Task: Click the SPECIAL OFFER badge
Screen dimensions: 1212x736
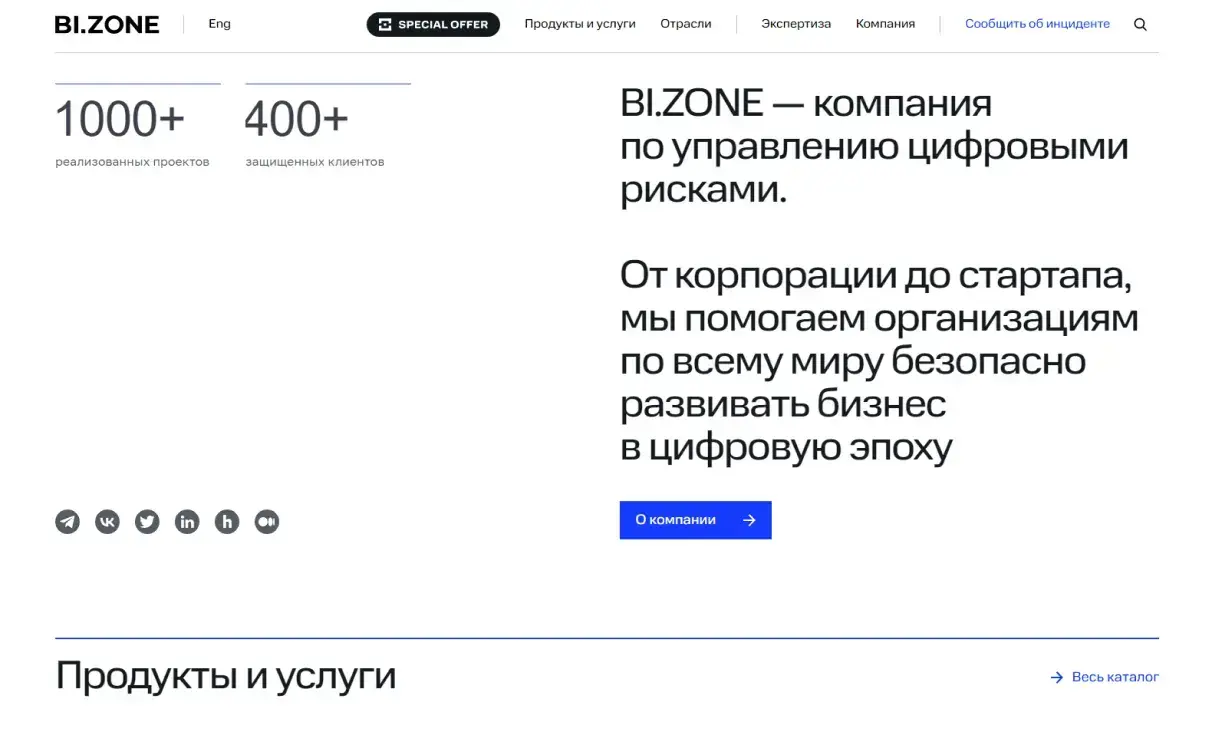Action: (433, 24)
